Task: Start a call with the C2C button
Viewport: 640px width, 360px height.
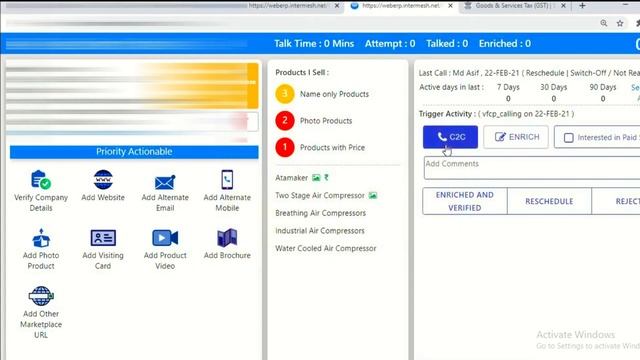Action: (450, 137)
